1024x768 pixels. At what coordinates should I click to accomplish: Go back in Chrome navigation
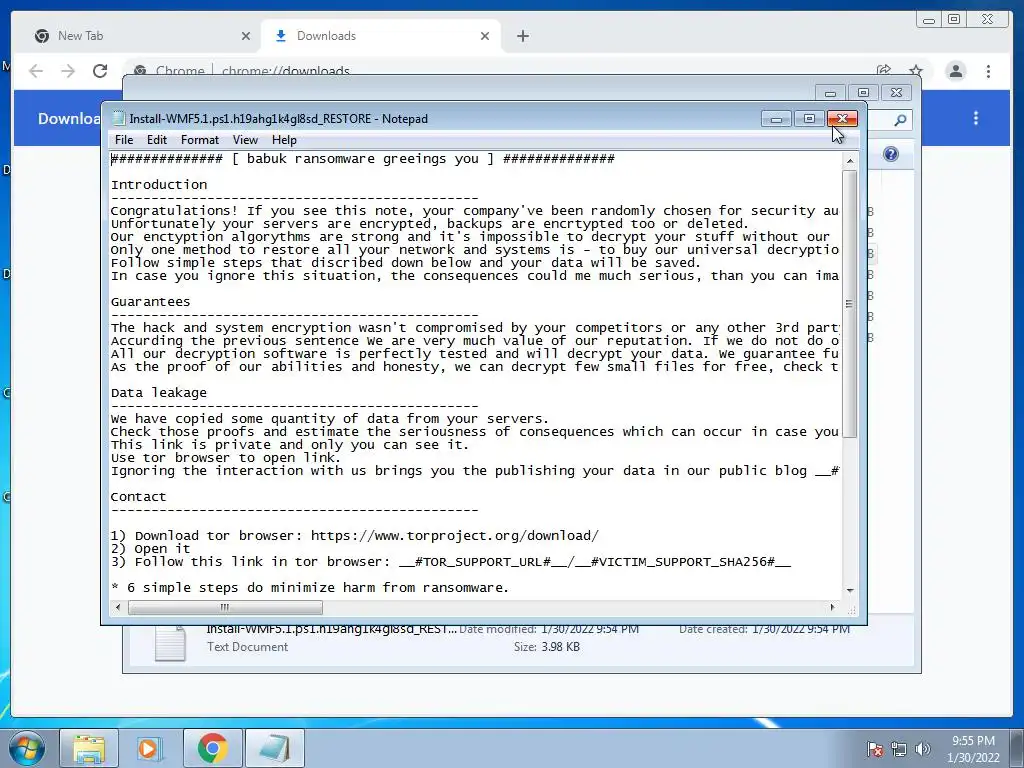point(36,71)
